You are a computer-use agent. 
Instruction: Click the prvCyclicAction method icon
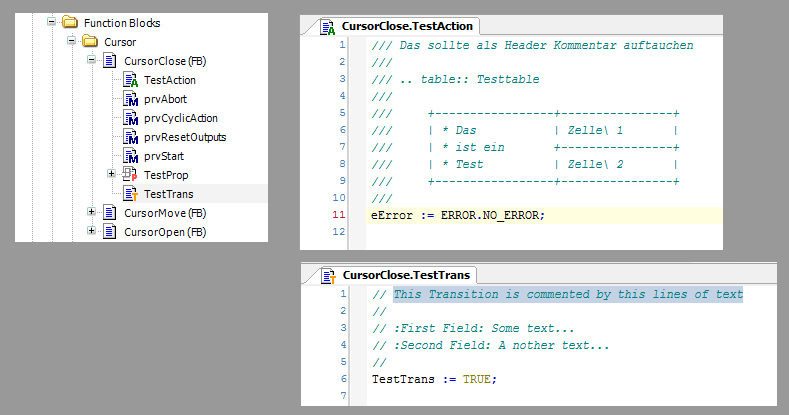(130, 118)
